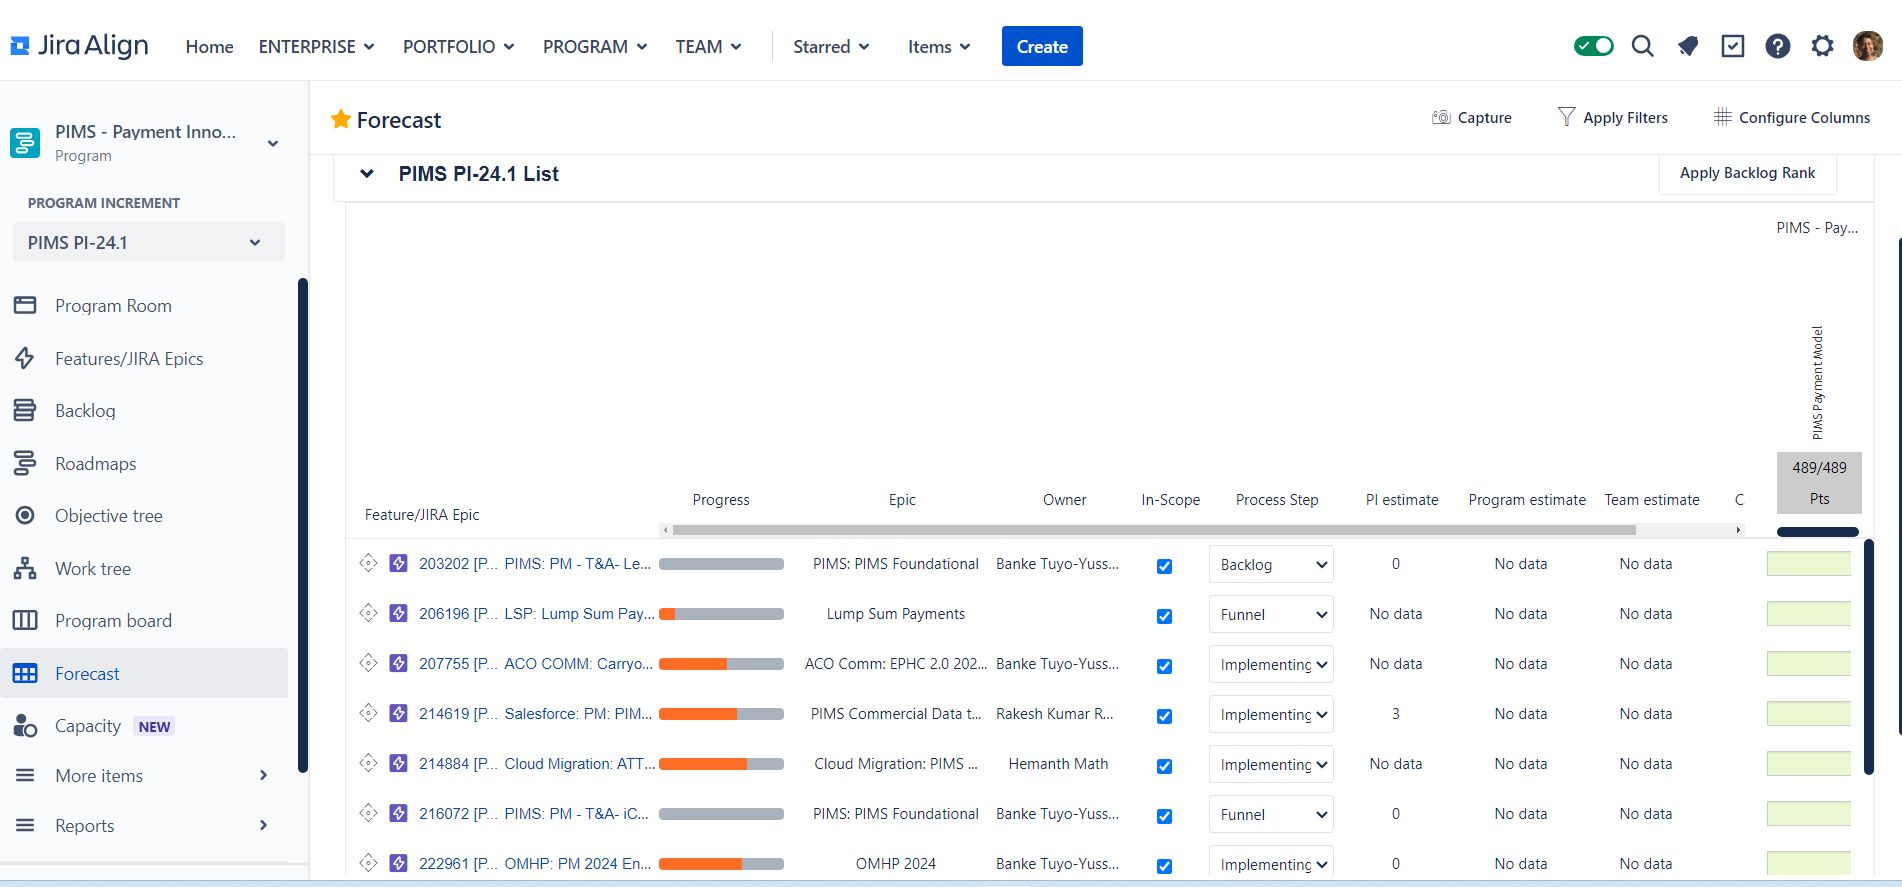Collapse the PIMS PI-24.1 List section

click(x=367, y=173)
